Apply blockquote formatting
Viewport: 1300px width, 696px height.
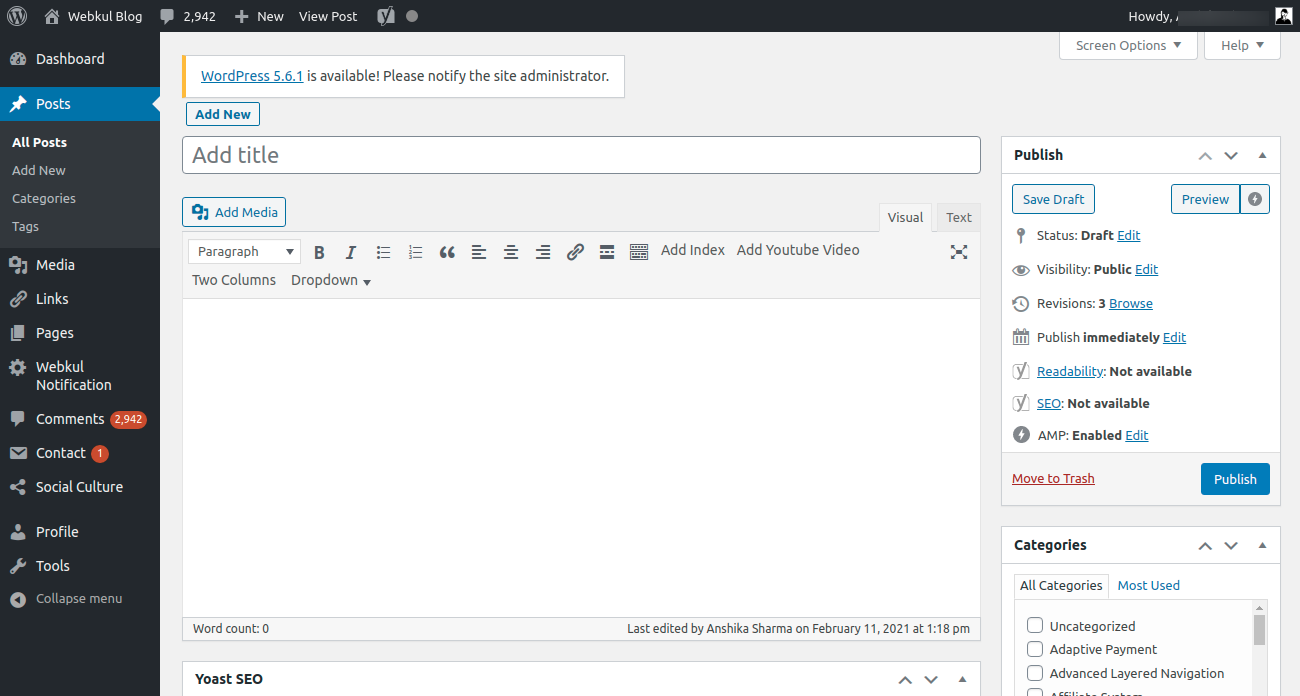coord(447,252)
